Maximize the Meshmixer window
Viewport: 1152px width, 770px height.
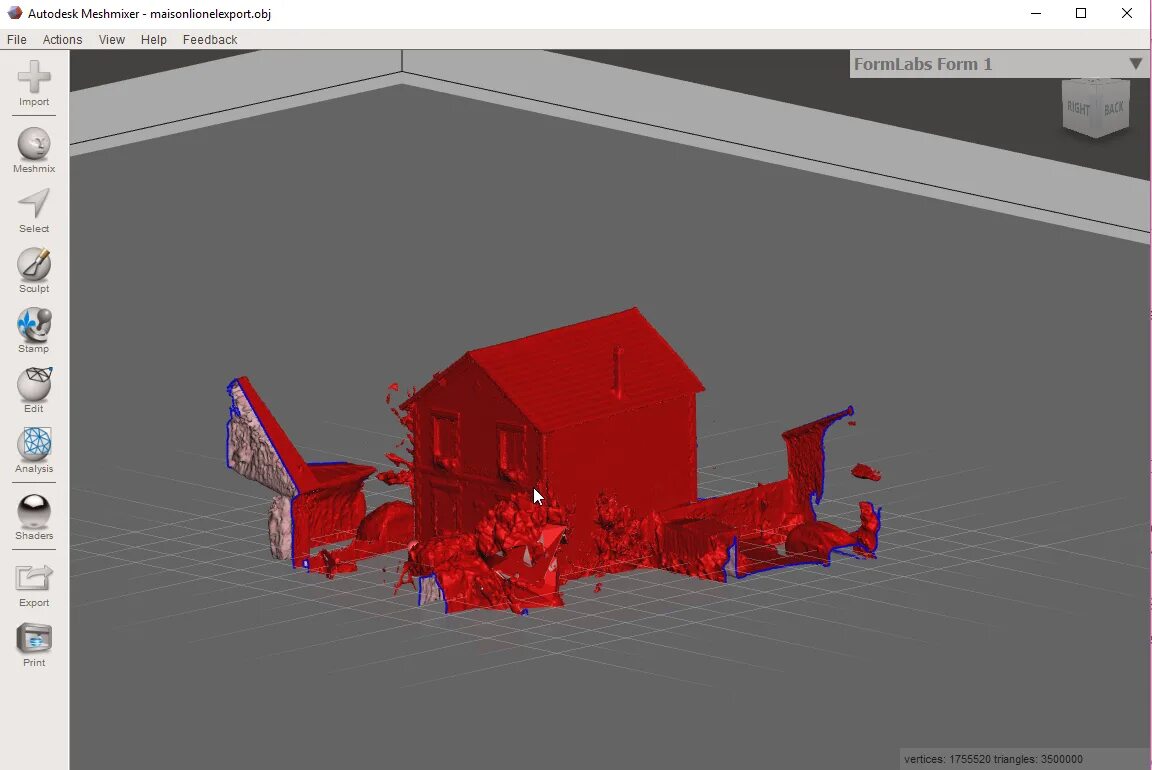[1081, 13]
